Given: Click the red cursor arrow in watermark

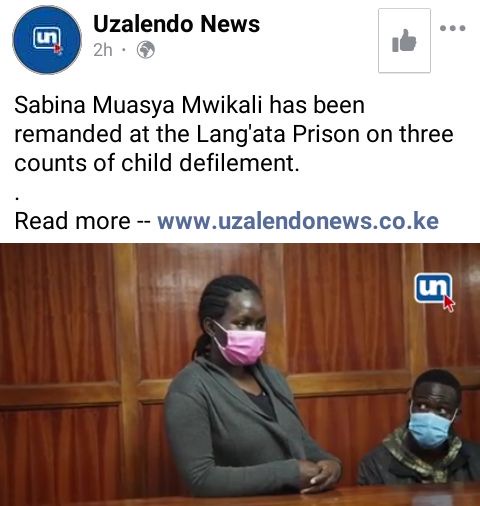Looking at the screenshot, I should [449, 303].
